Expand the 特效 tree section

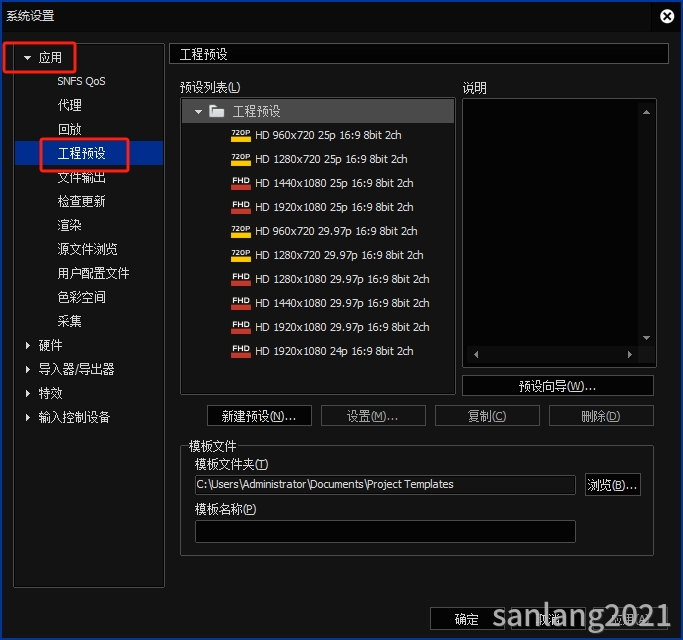click(x=28, y=393)
